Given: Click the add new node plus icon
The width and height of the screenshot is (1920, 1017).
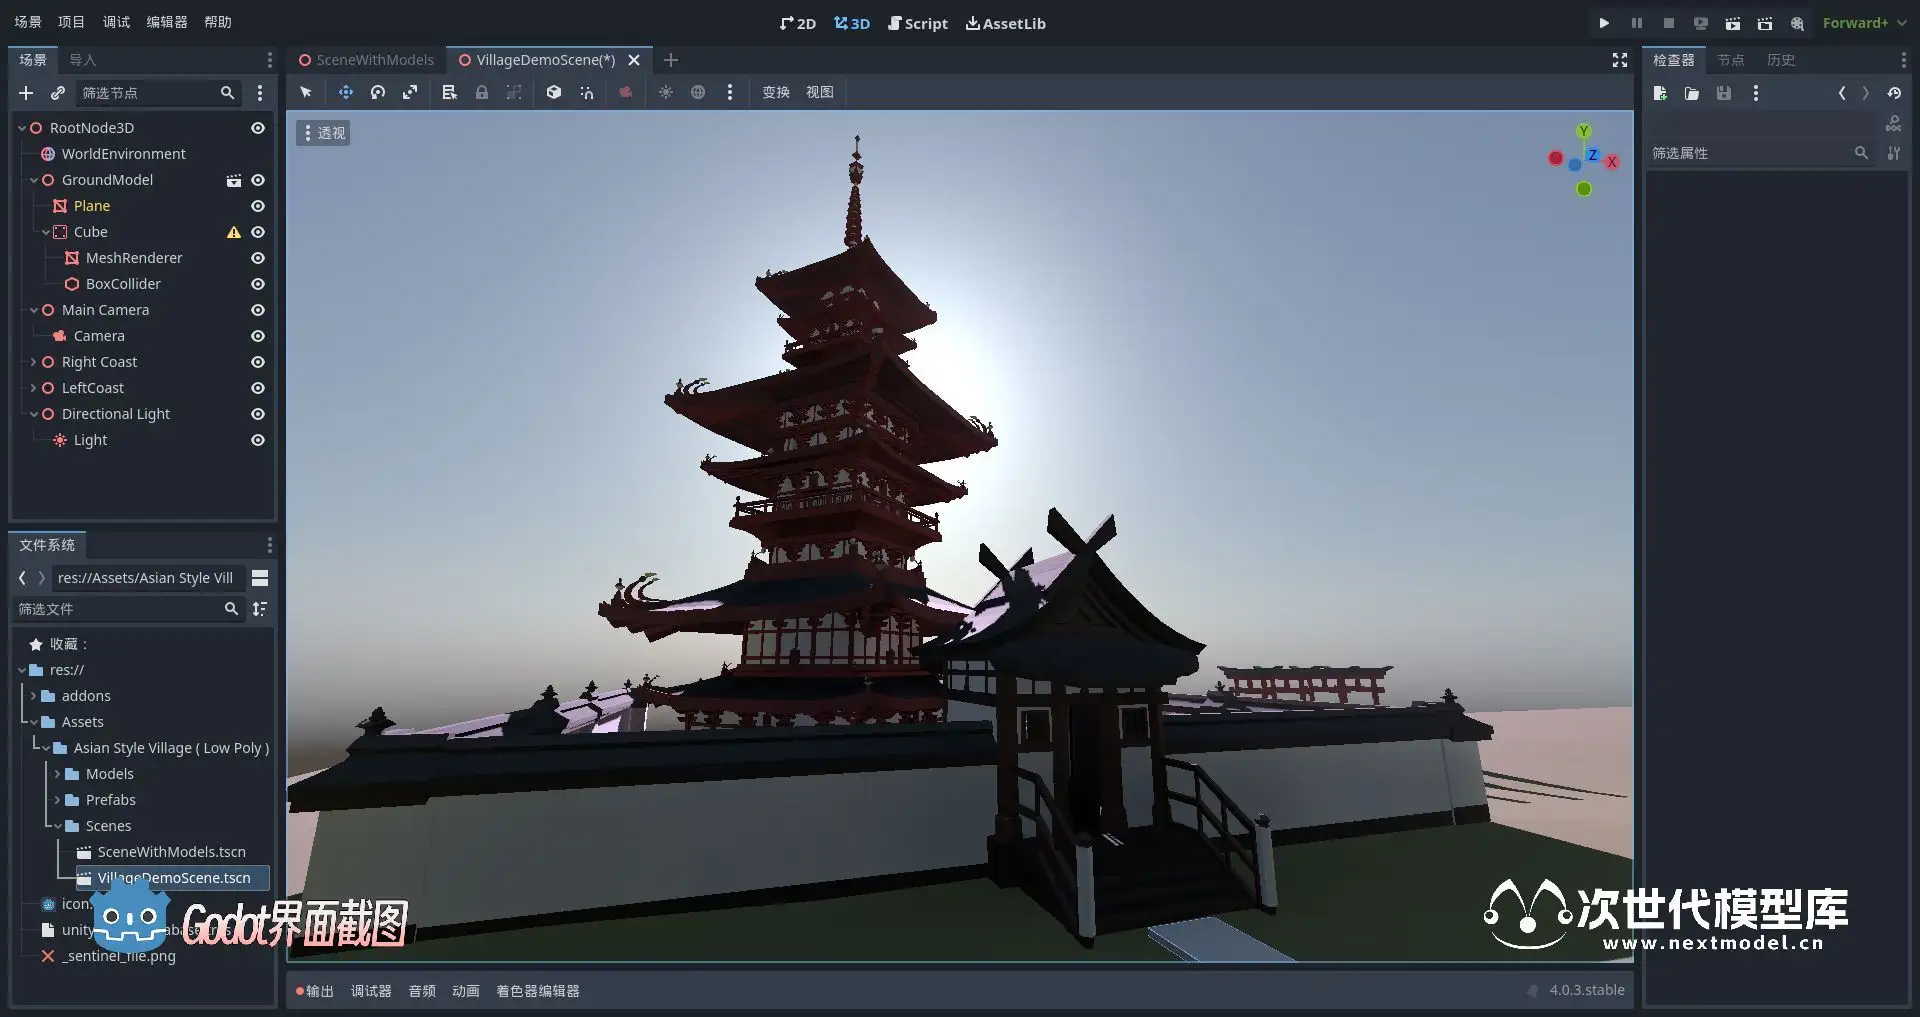Looking at the screenshot, I should pos(26,93).
